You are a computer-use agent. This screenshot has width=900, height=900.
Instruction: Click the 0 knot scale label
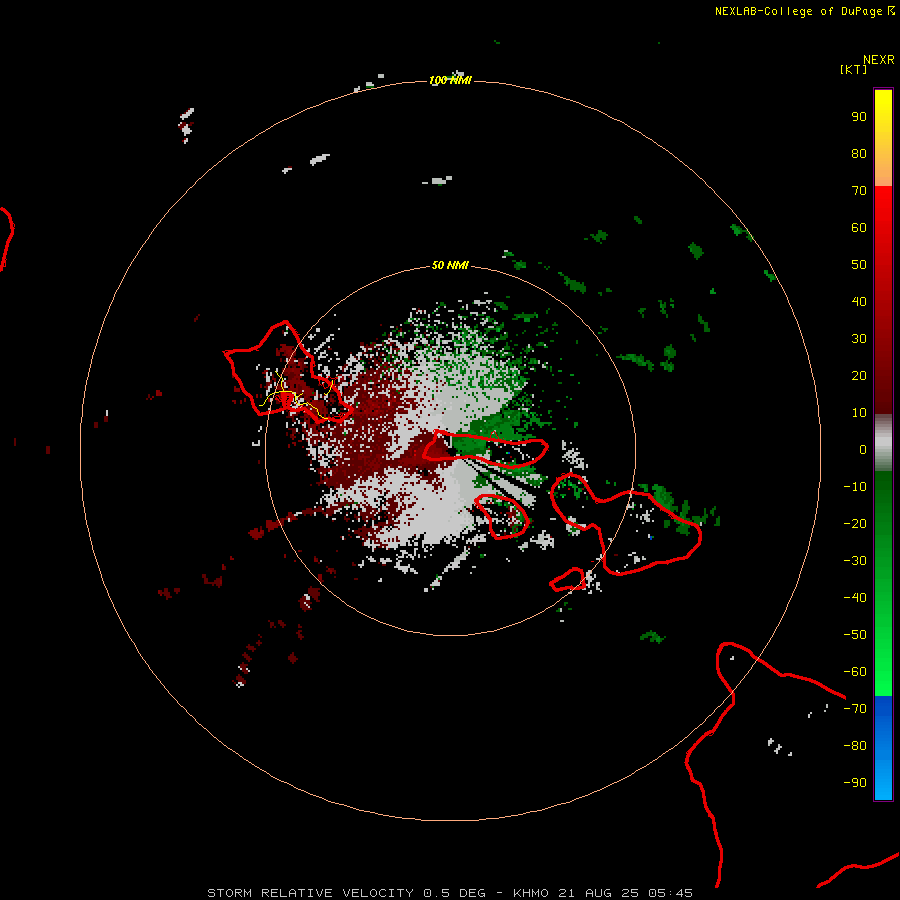pyautogui.click(x=863, y=449)
